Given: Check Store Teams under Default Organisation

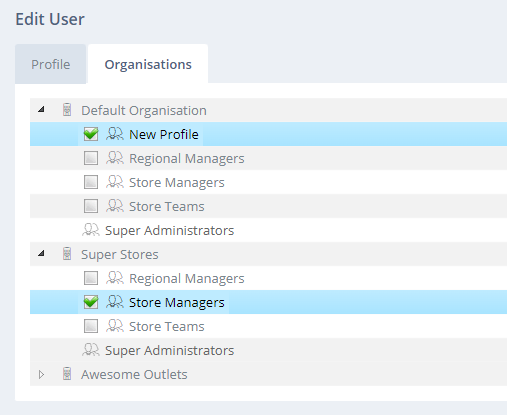Looking at the screenshot, I should point(91,206).
